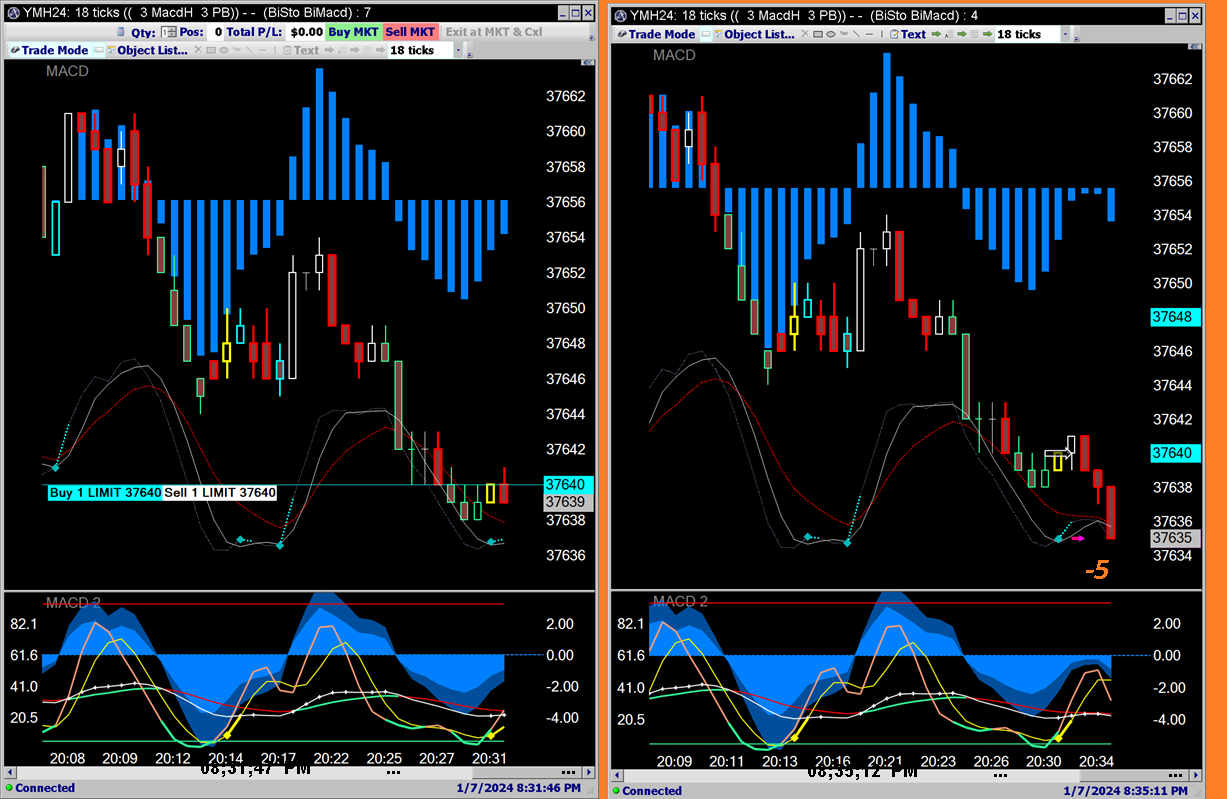Open 18 ticks interval dropdown in right window
Screen dimensions: 1227x799
click(1065, 34)
